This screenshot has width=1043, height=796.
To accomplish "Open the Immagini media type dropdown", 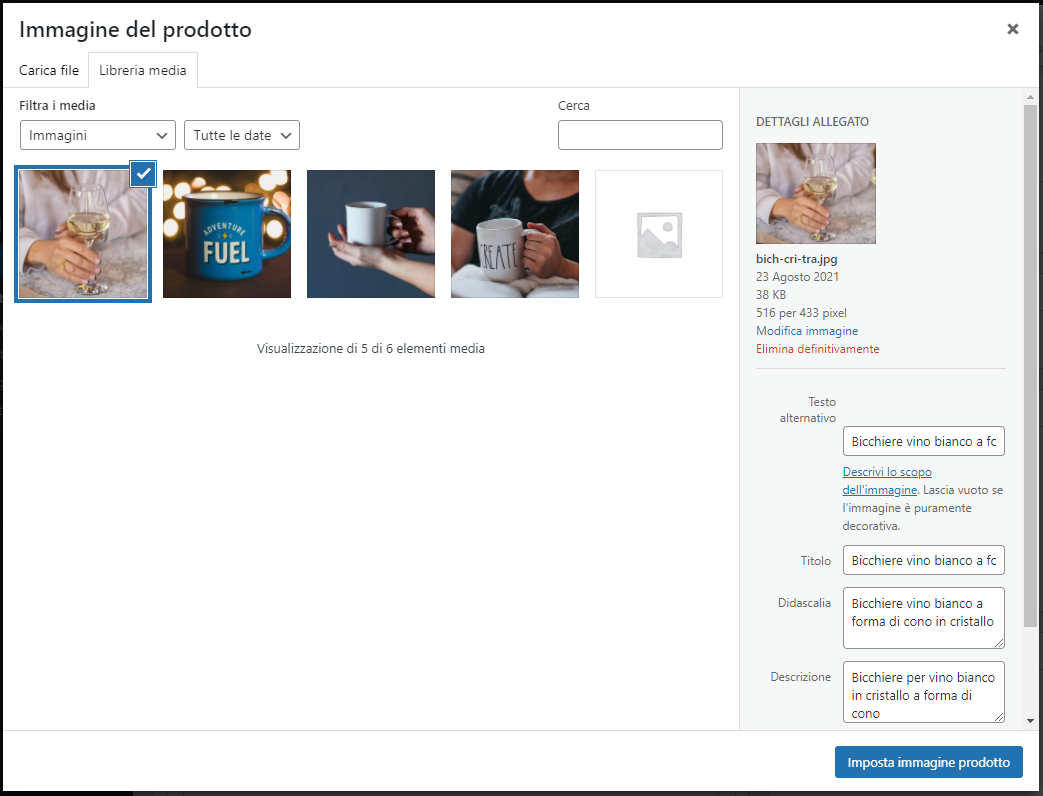I will click(x=98, y=135).
